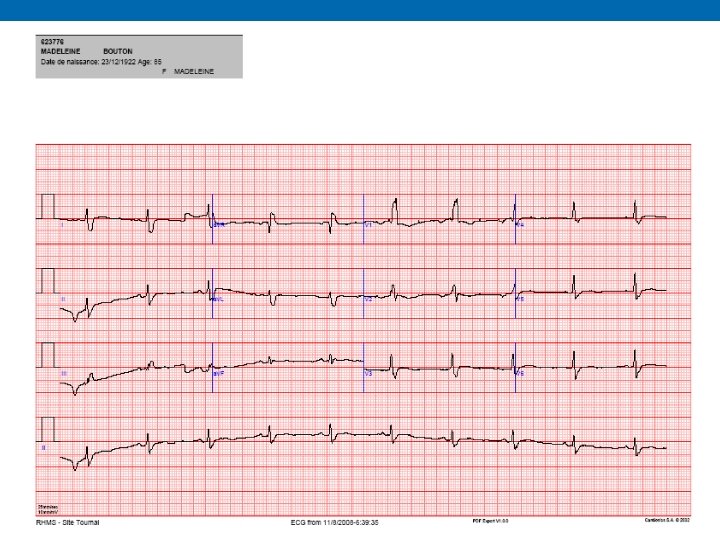Click the sex indicator F
The height and width of the screenshot is (540, 720).
click(x=164, y=72)
